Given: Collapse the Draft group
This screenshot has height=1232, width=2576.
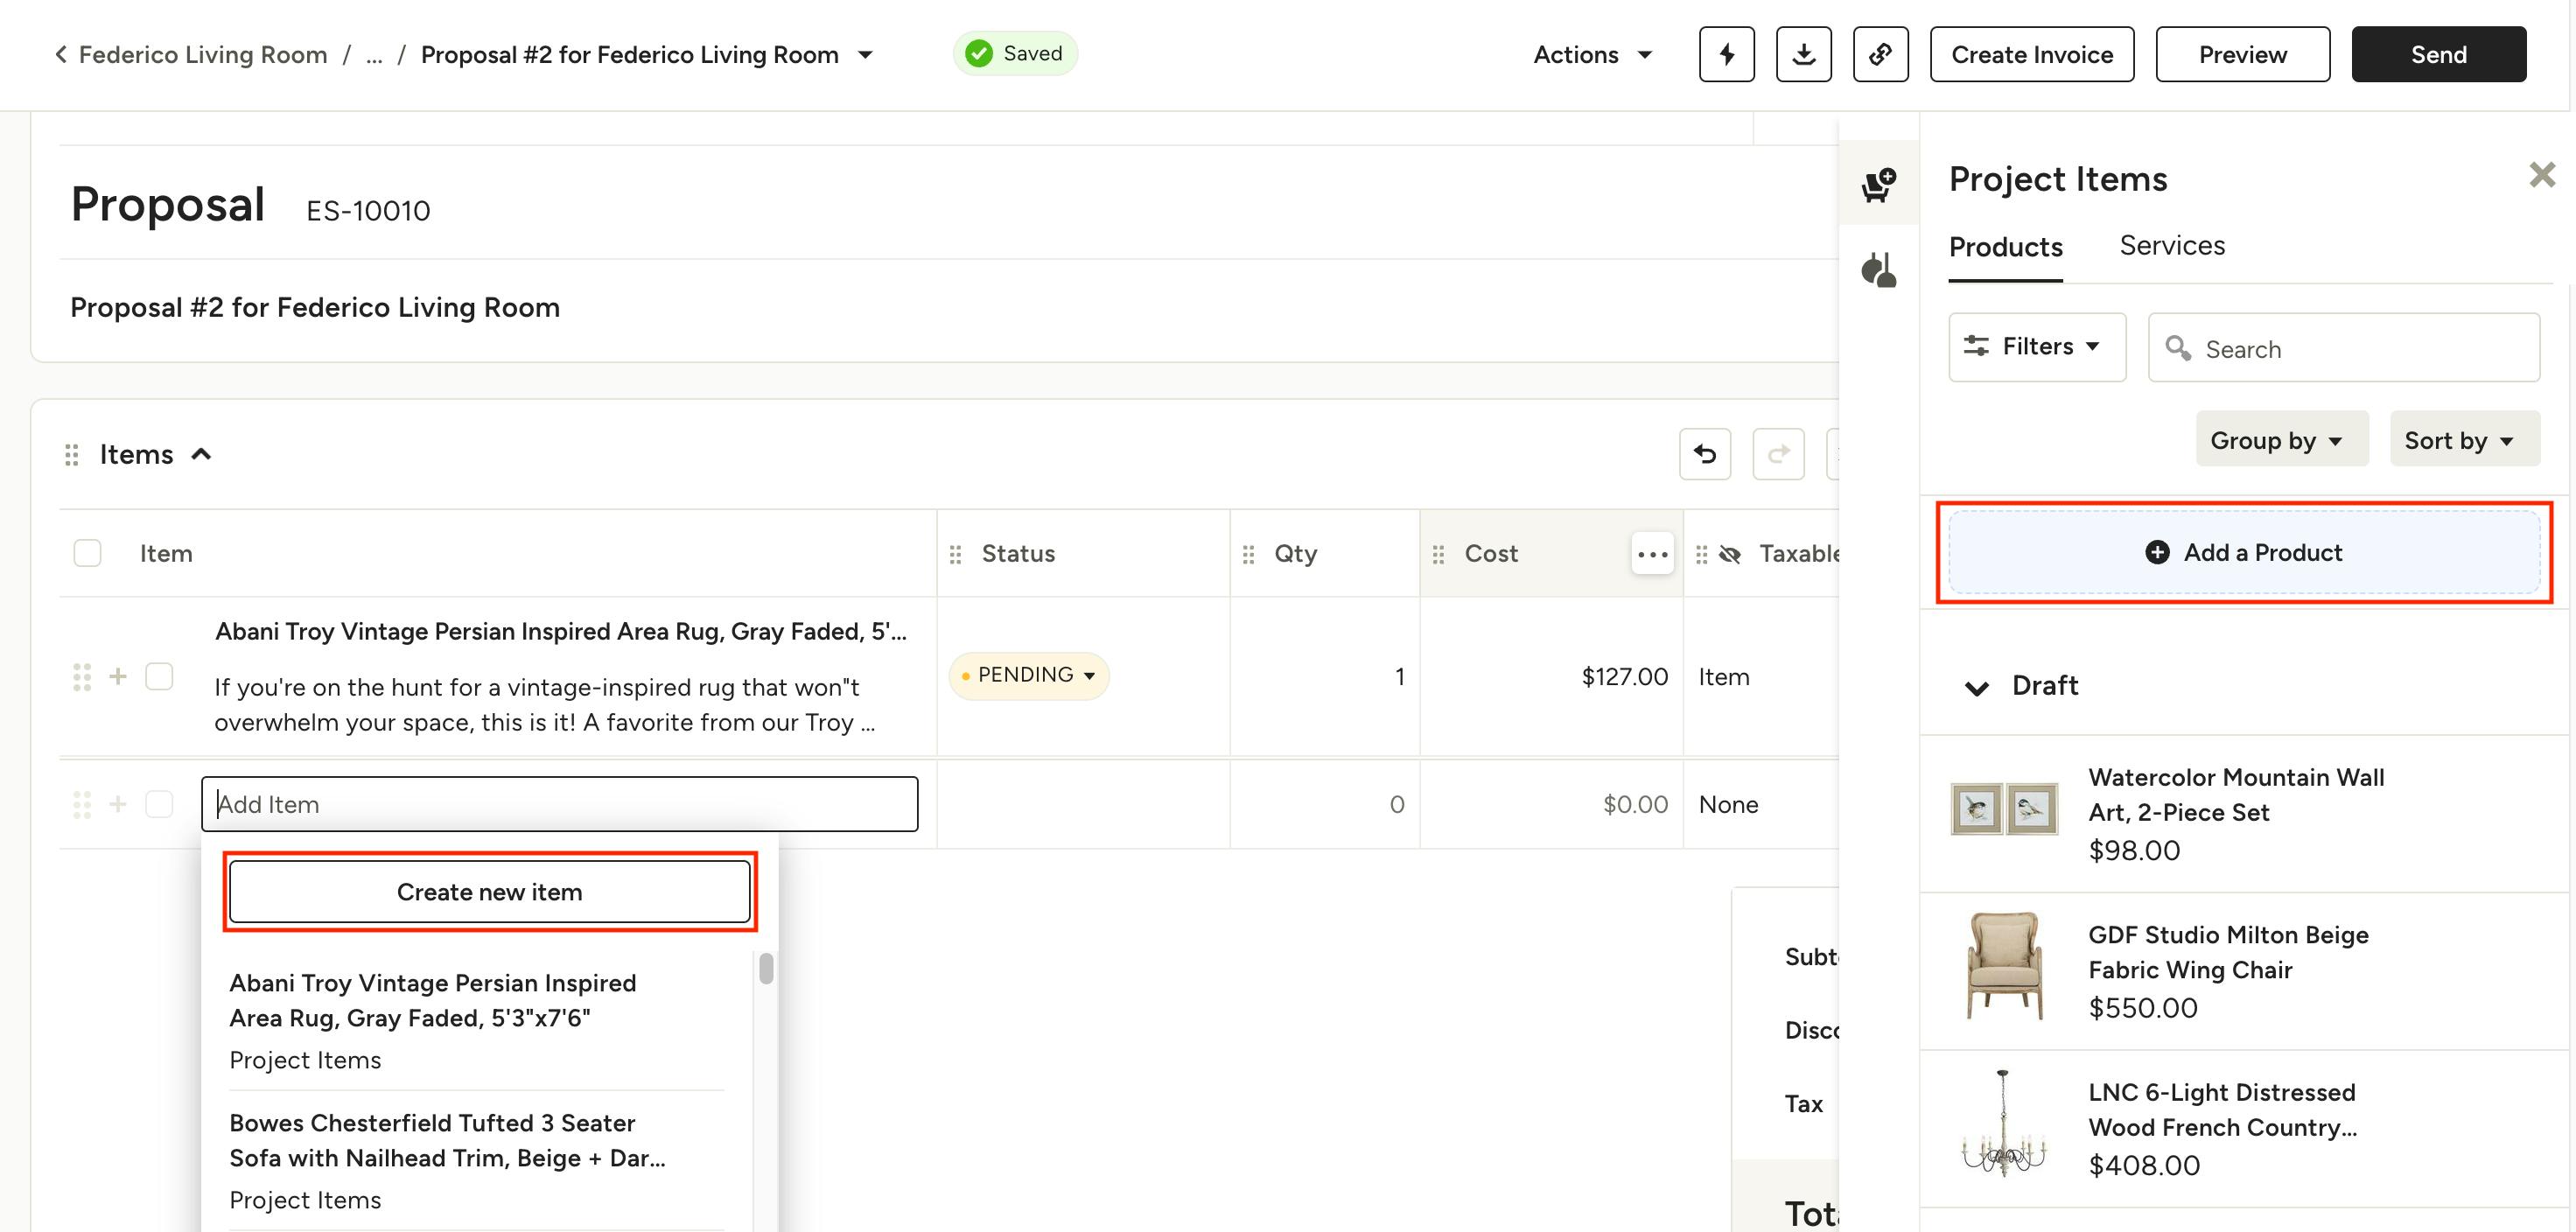Looking at the screenshot, I should (x=1976, y=687).
